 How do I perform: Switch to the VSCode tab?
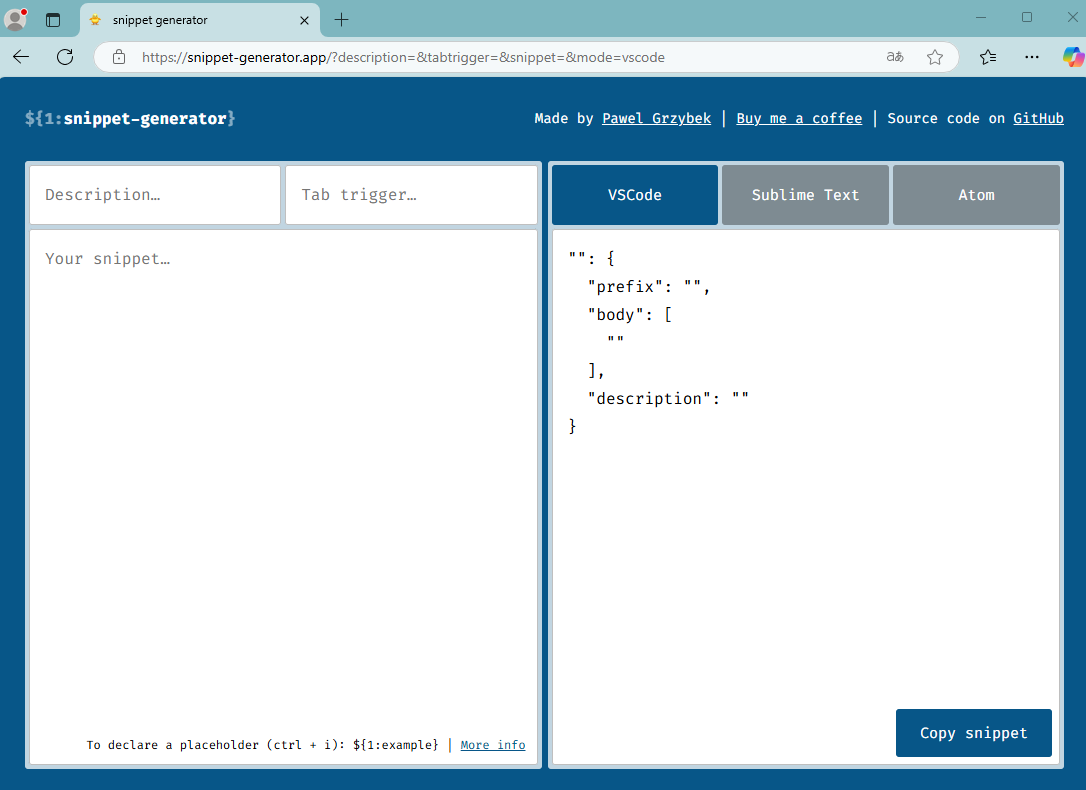pos(634,195)
